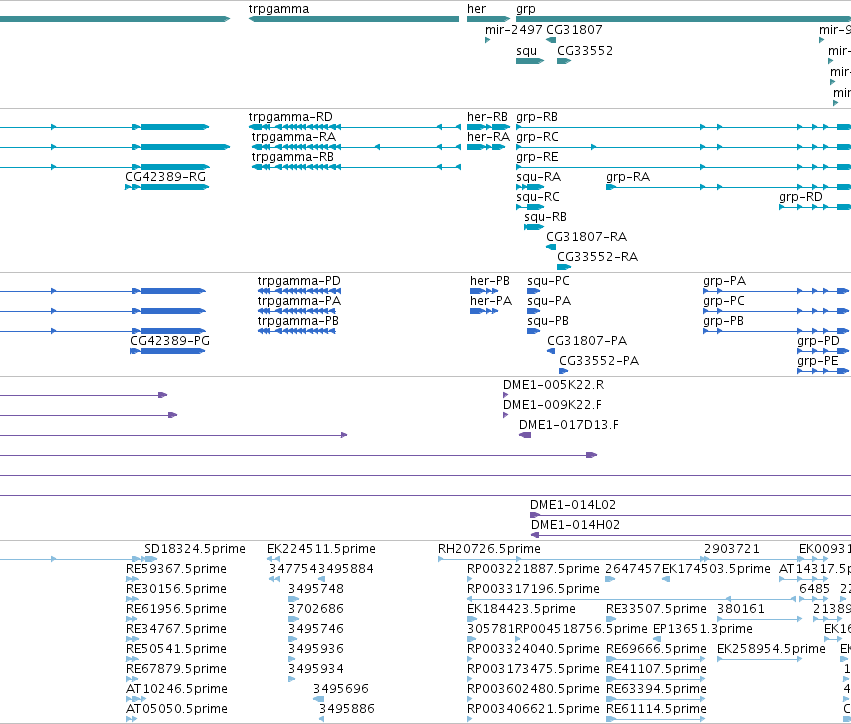Open BAC end DME1-017D13.F

569,425
